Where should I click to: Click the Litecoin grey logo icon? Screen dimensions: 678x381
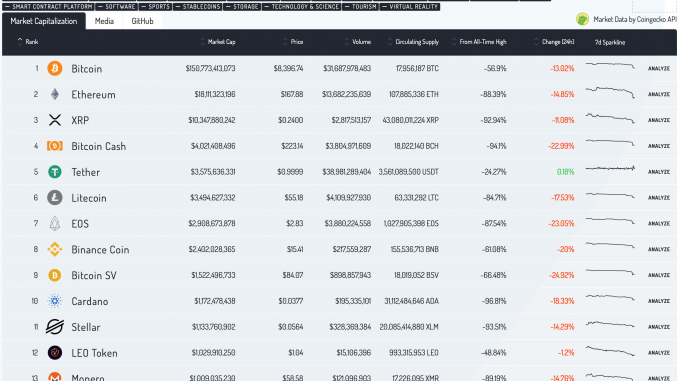tap(54, 198)
